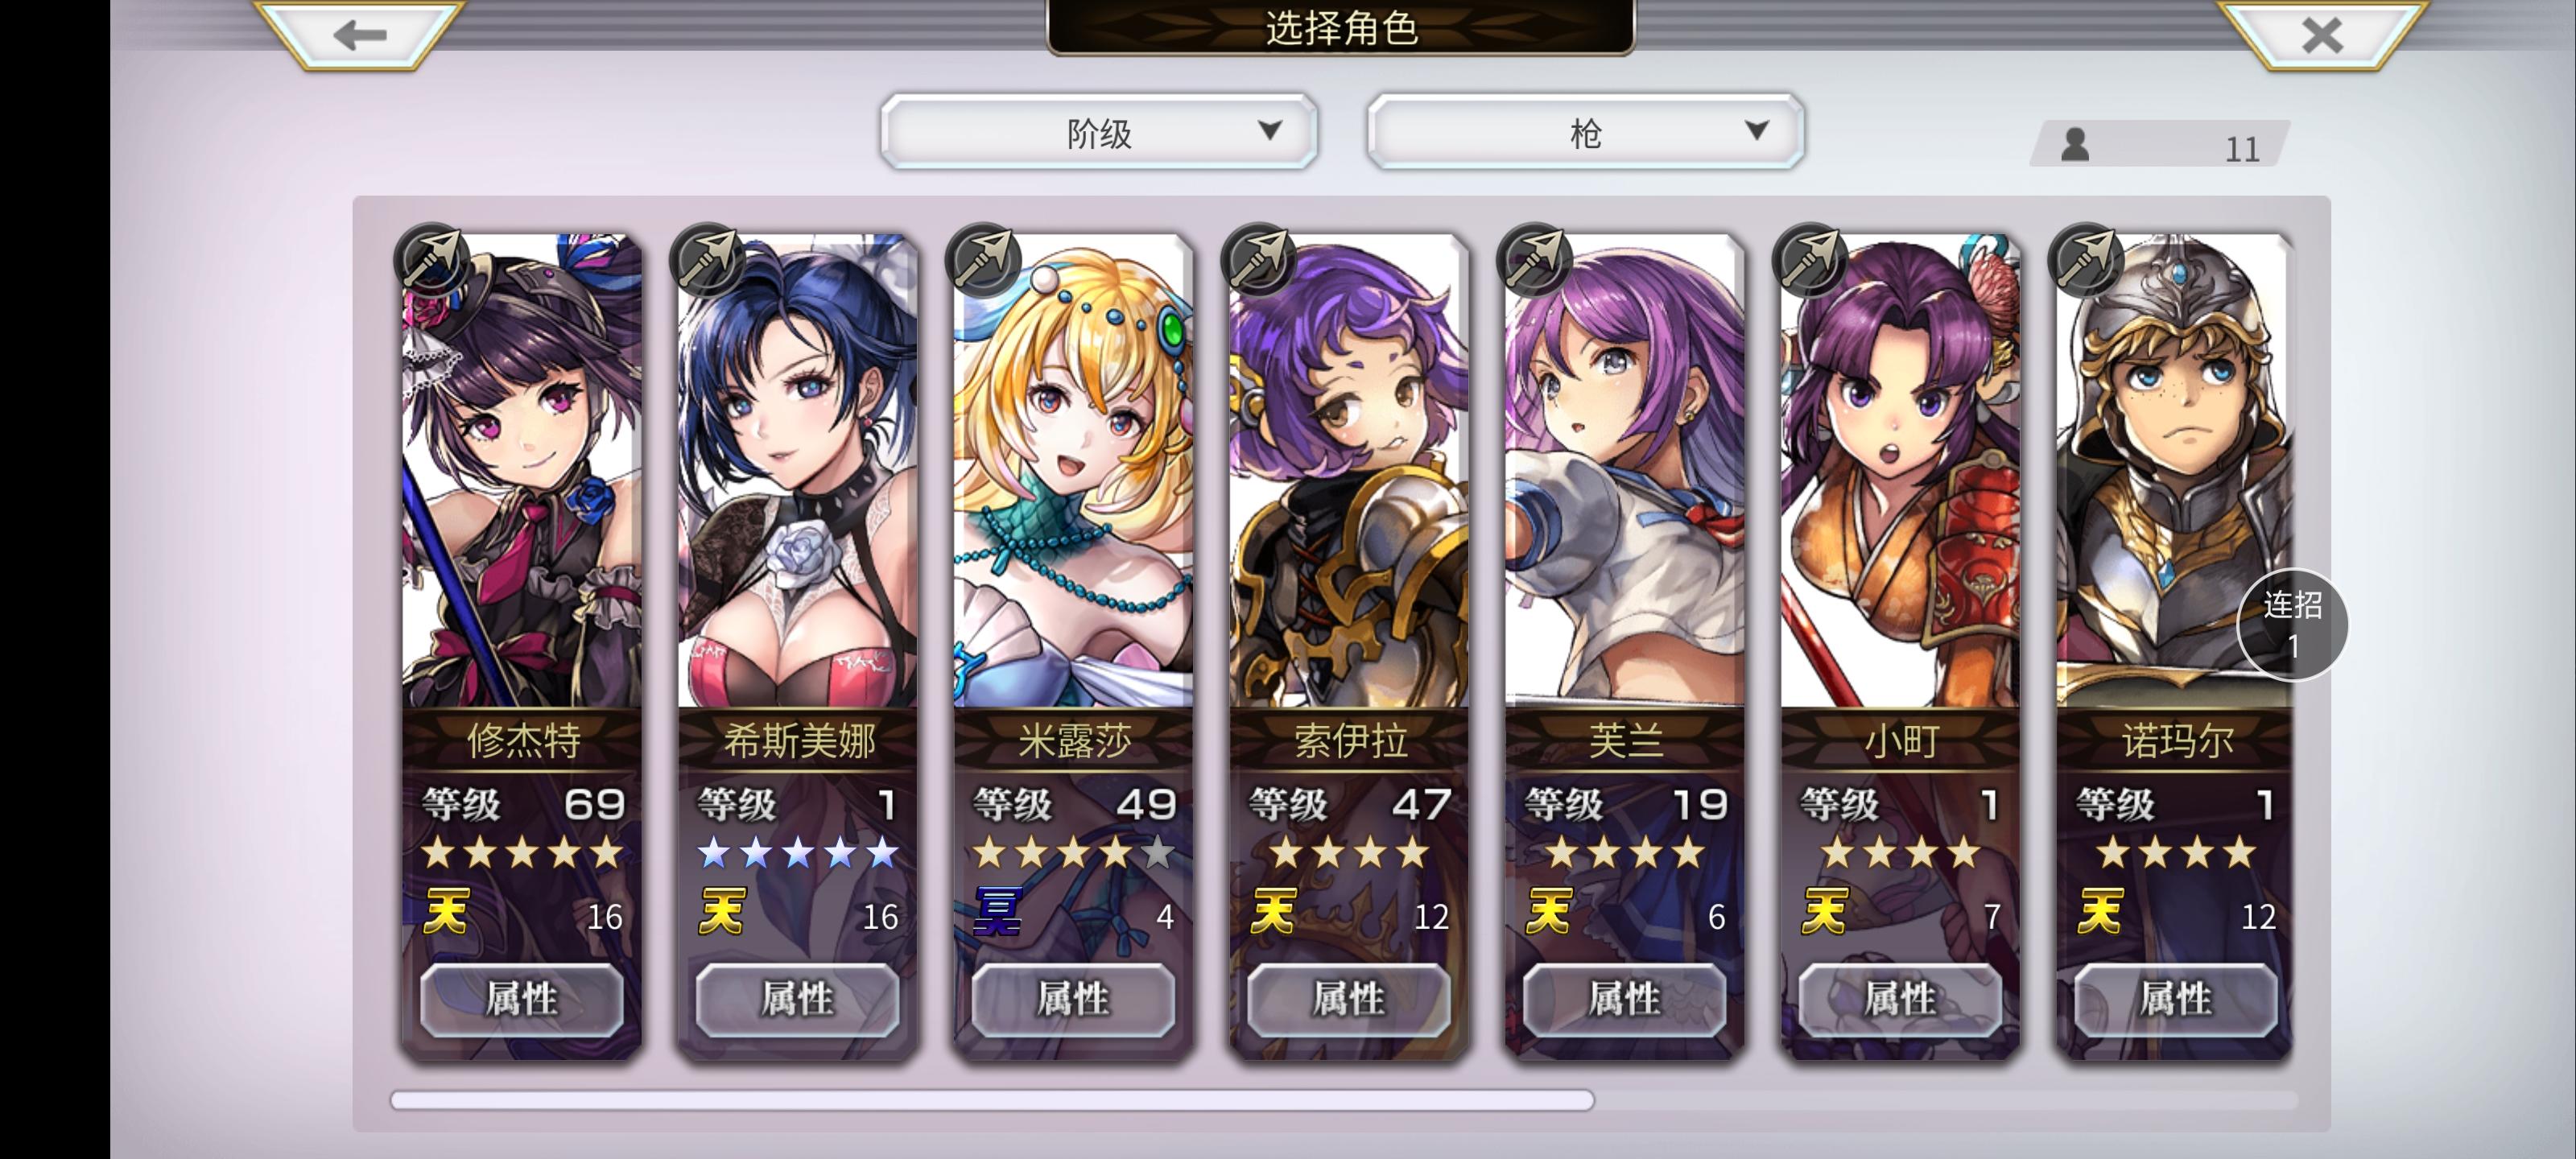Select the 小町 character portrait

pyautogui.click(x=1899, y=470)
